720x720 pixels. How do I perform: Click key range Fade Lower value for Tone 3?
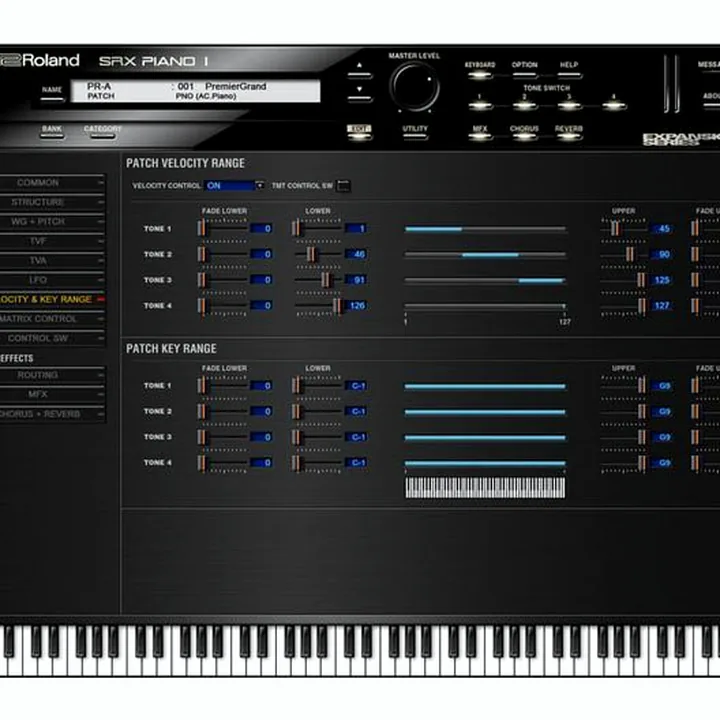click(x=261, y=437)
